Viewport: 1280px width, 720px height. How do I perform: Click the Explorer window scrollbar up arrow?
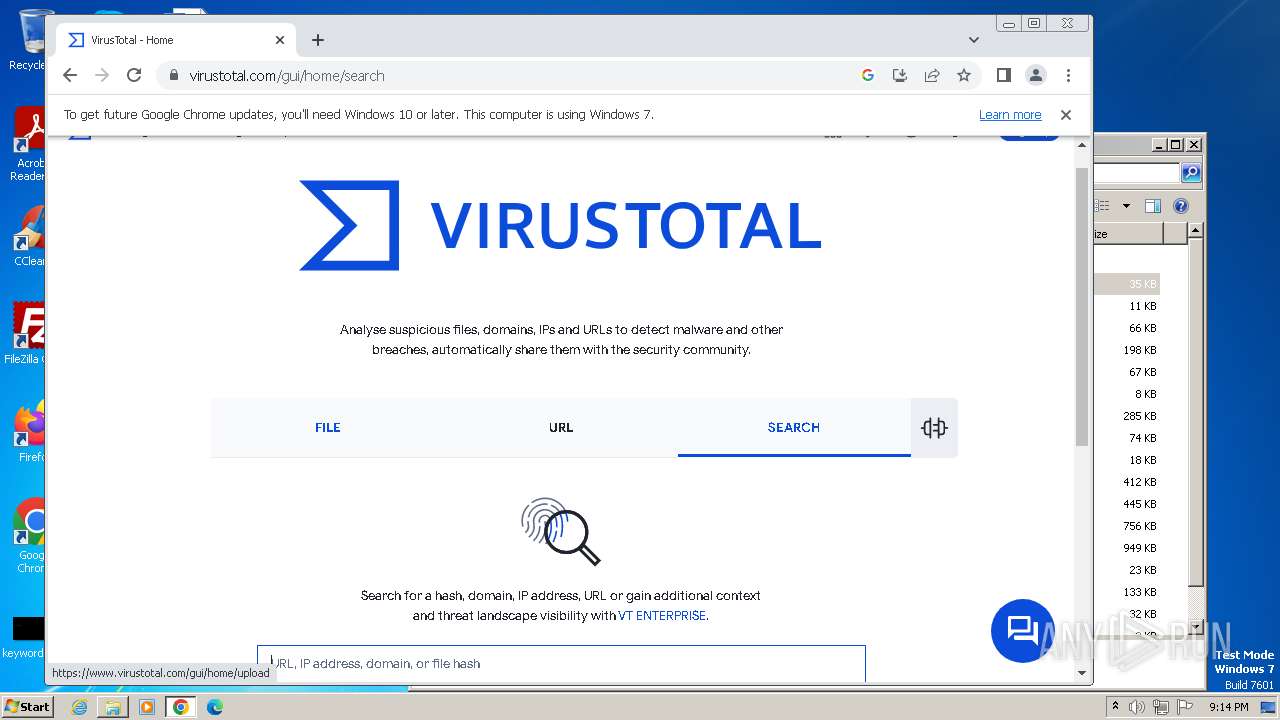[x=1195, y=231]
